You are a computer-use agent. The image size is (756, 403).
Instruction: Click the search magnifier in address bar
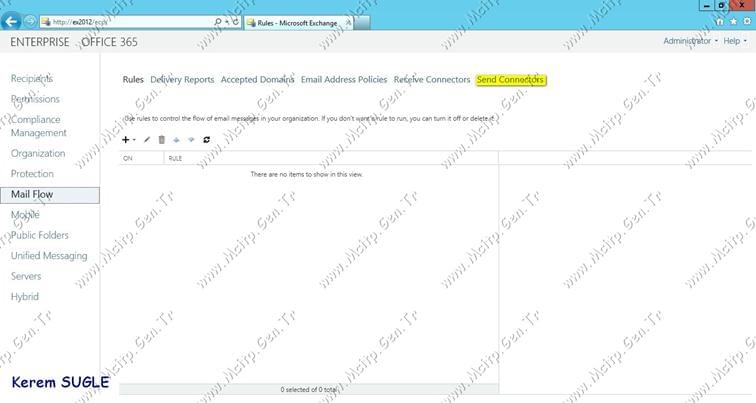[217, 22]
